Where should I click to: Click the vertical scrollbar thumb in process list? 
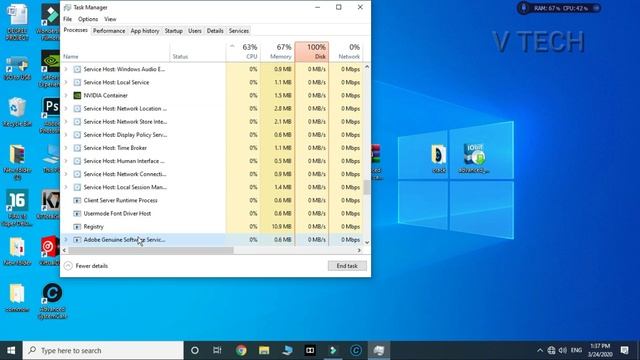click(367, 187)
